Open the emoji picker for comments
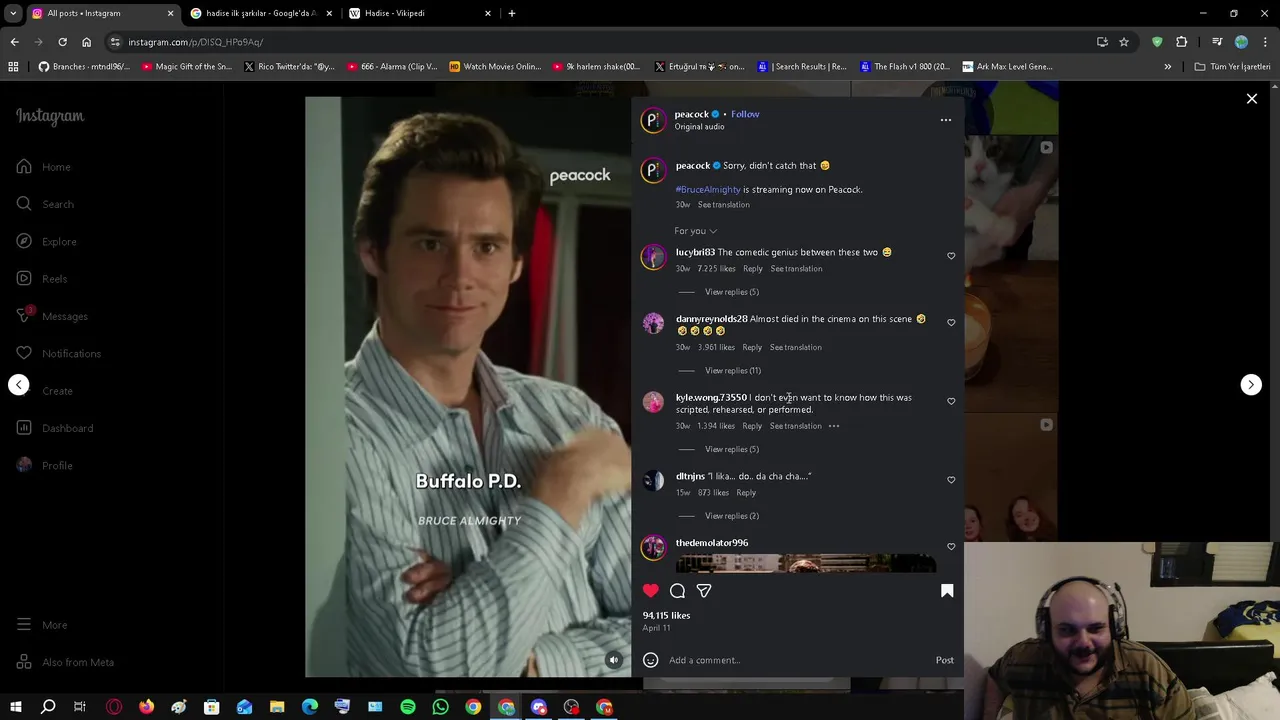Screen dimensions: 1280x720 pos(651,660)
